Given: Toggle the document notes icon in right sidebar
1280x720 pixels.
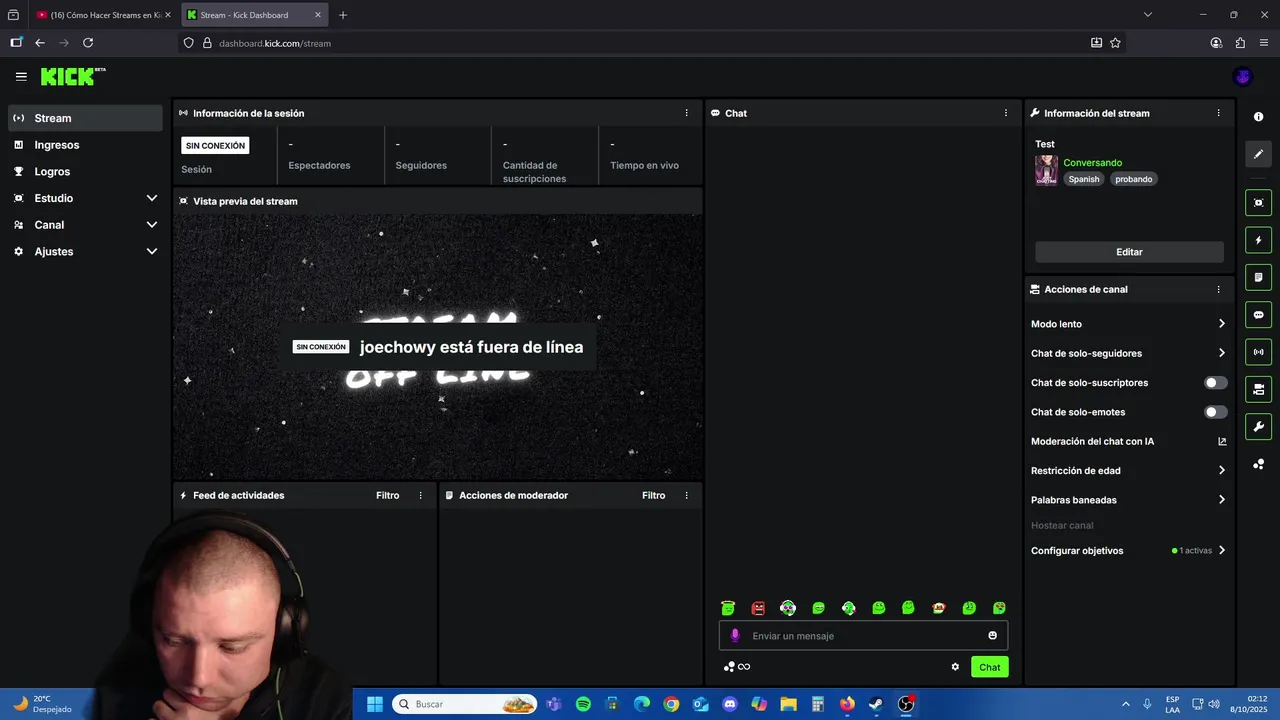Looking at the screenshot, I should [x=1258, y=277].
